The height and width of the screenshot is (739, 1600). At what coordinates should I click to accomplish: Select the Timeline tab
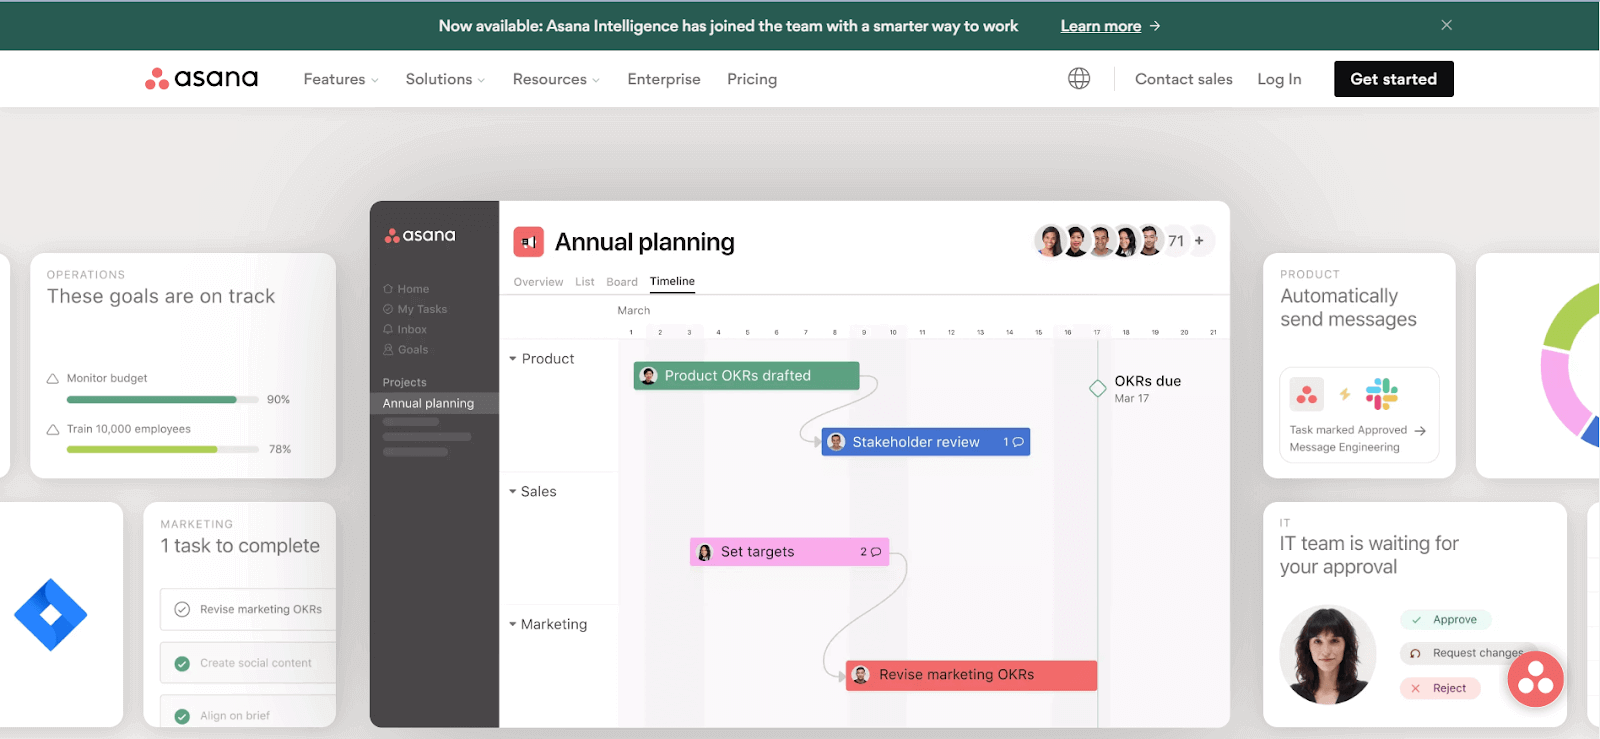[672, 282]
